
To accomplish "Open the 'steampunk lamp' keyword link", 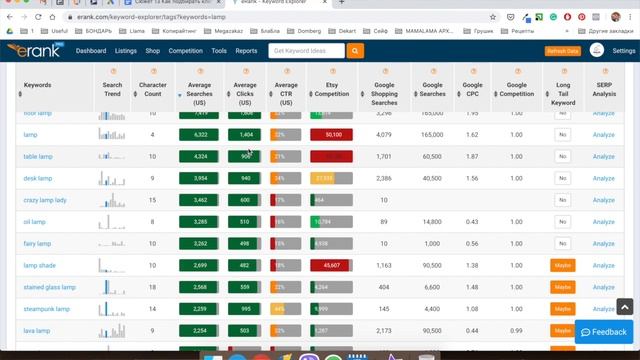I will 47,309.
